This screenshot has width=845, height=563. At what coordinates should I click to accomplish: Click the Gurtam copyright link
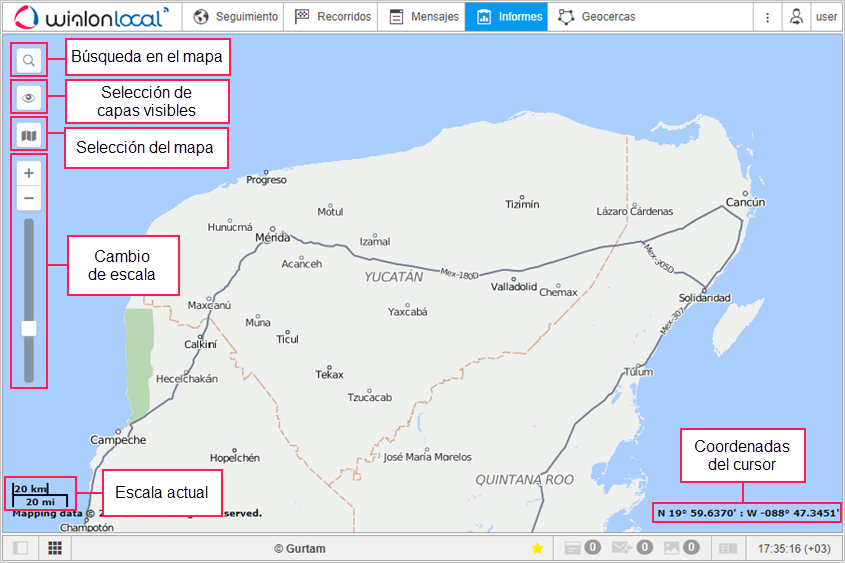coord(300,548)
